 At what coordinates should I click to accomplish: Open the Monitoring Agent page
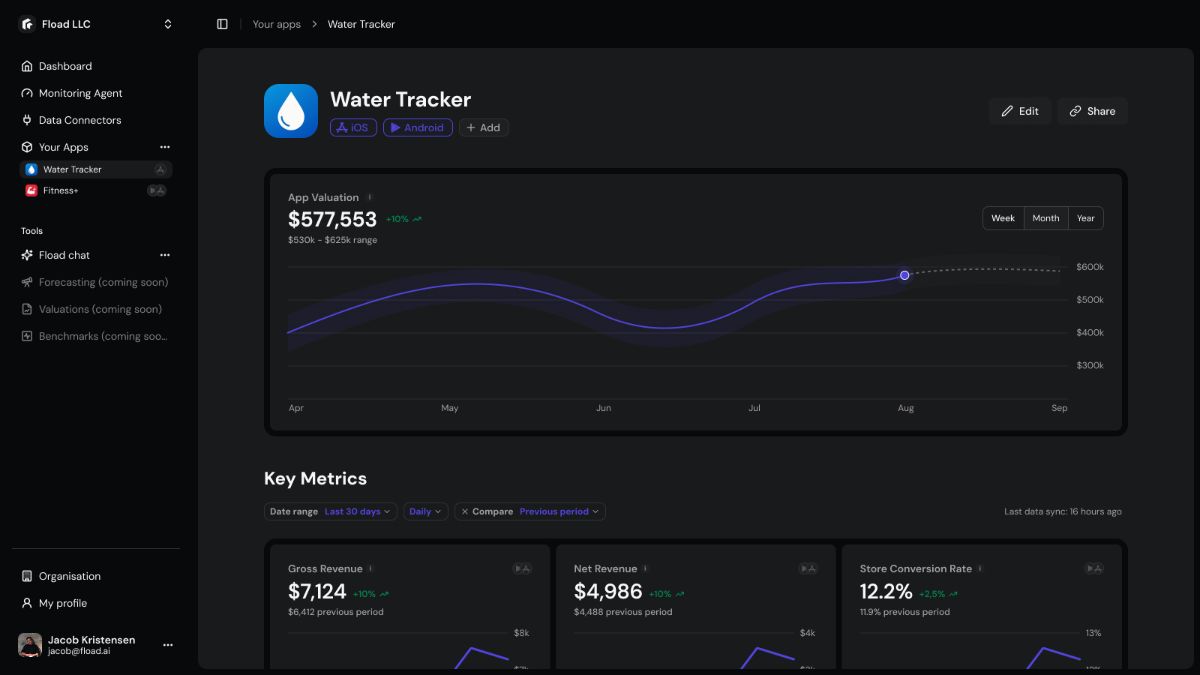tap(80, 93)
